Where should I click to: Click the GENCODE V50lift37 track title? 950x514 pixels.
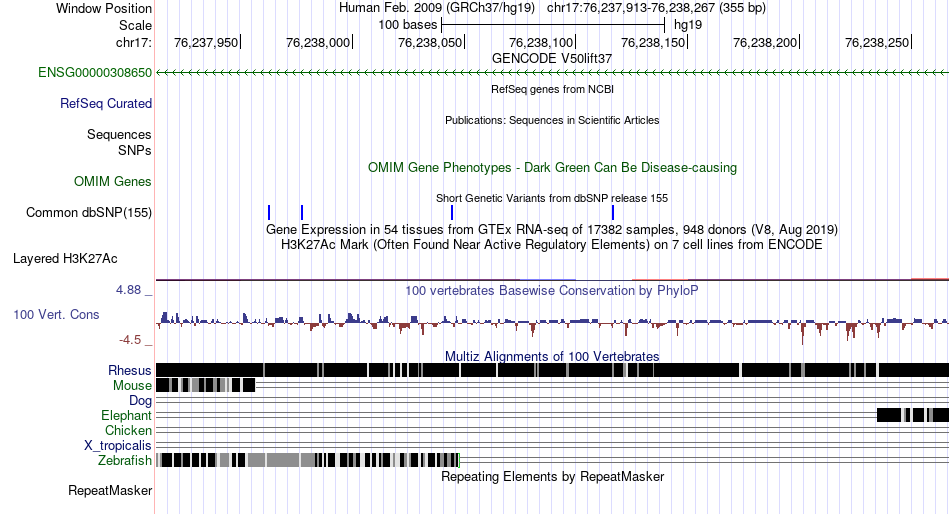click(x=552, y=59)
